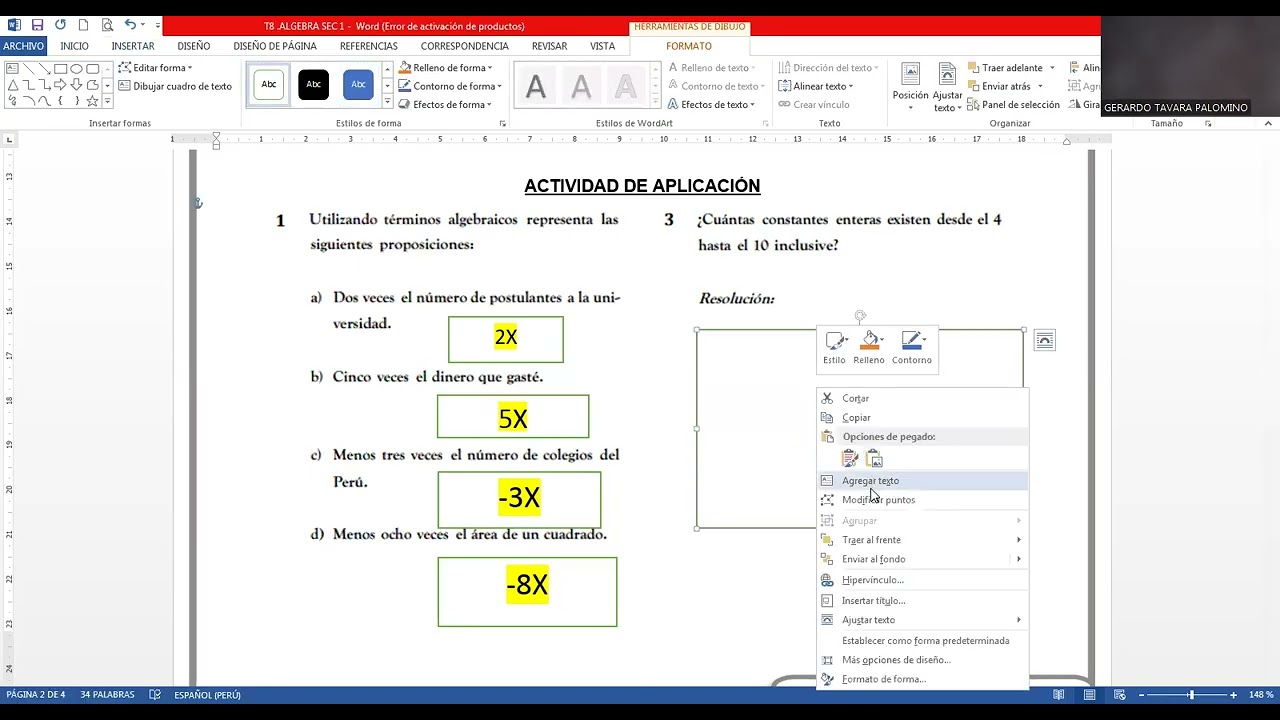Switch to read mode view in status bar
Image resolution: width=1280 pixels, height=720 pixels.
1058,694
